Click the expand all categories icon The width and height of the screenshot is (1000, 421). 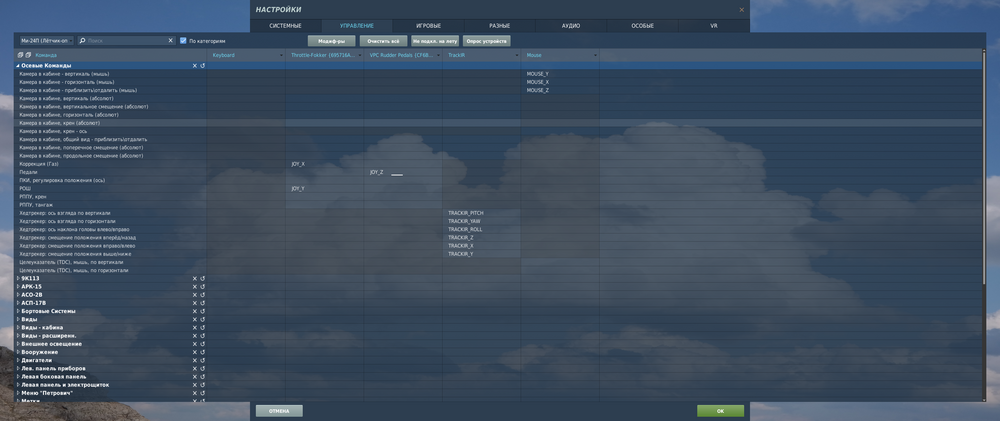point(21,55)
